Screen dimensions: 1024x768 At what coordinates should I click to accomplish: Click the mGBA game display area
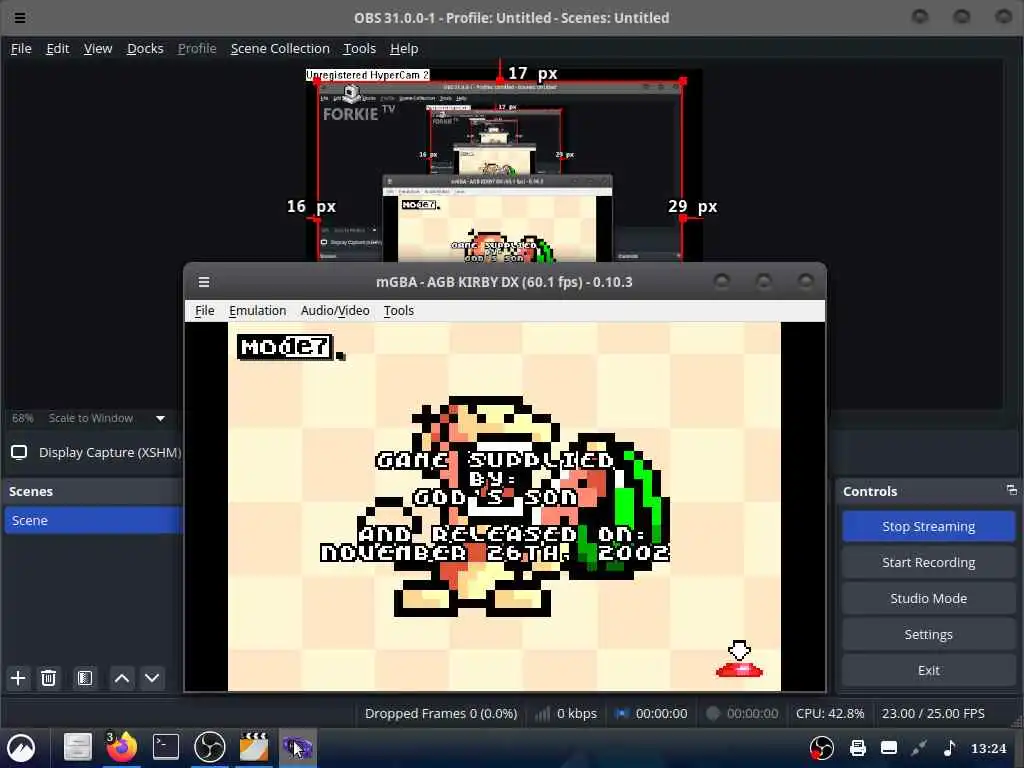[504, 506]
